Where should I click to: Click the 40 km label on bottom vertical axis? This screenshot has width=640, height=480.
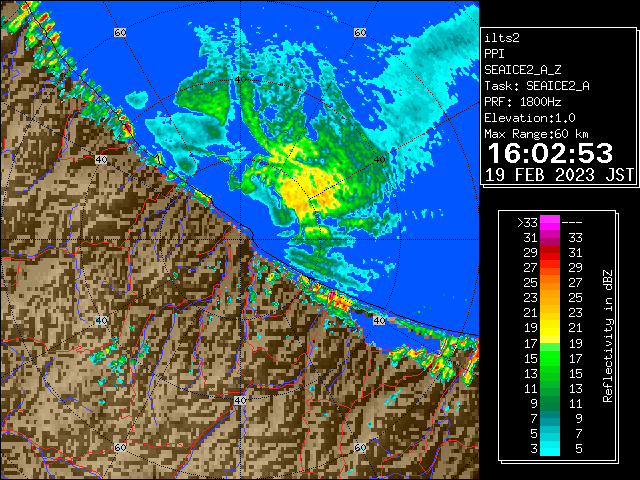[240, 400]
